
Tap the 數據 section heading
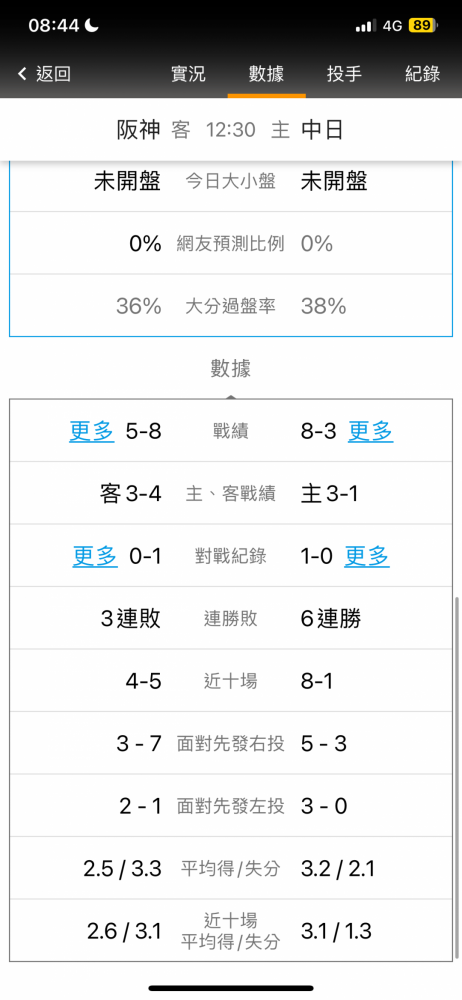pos(231,369)
